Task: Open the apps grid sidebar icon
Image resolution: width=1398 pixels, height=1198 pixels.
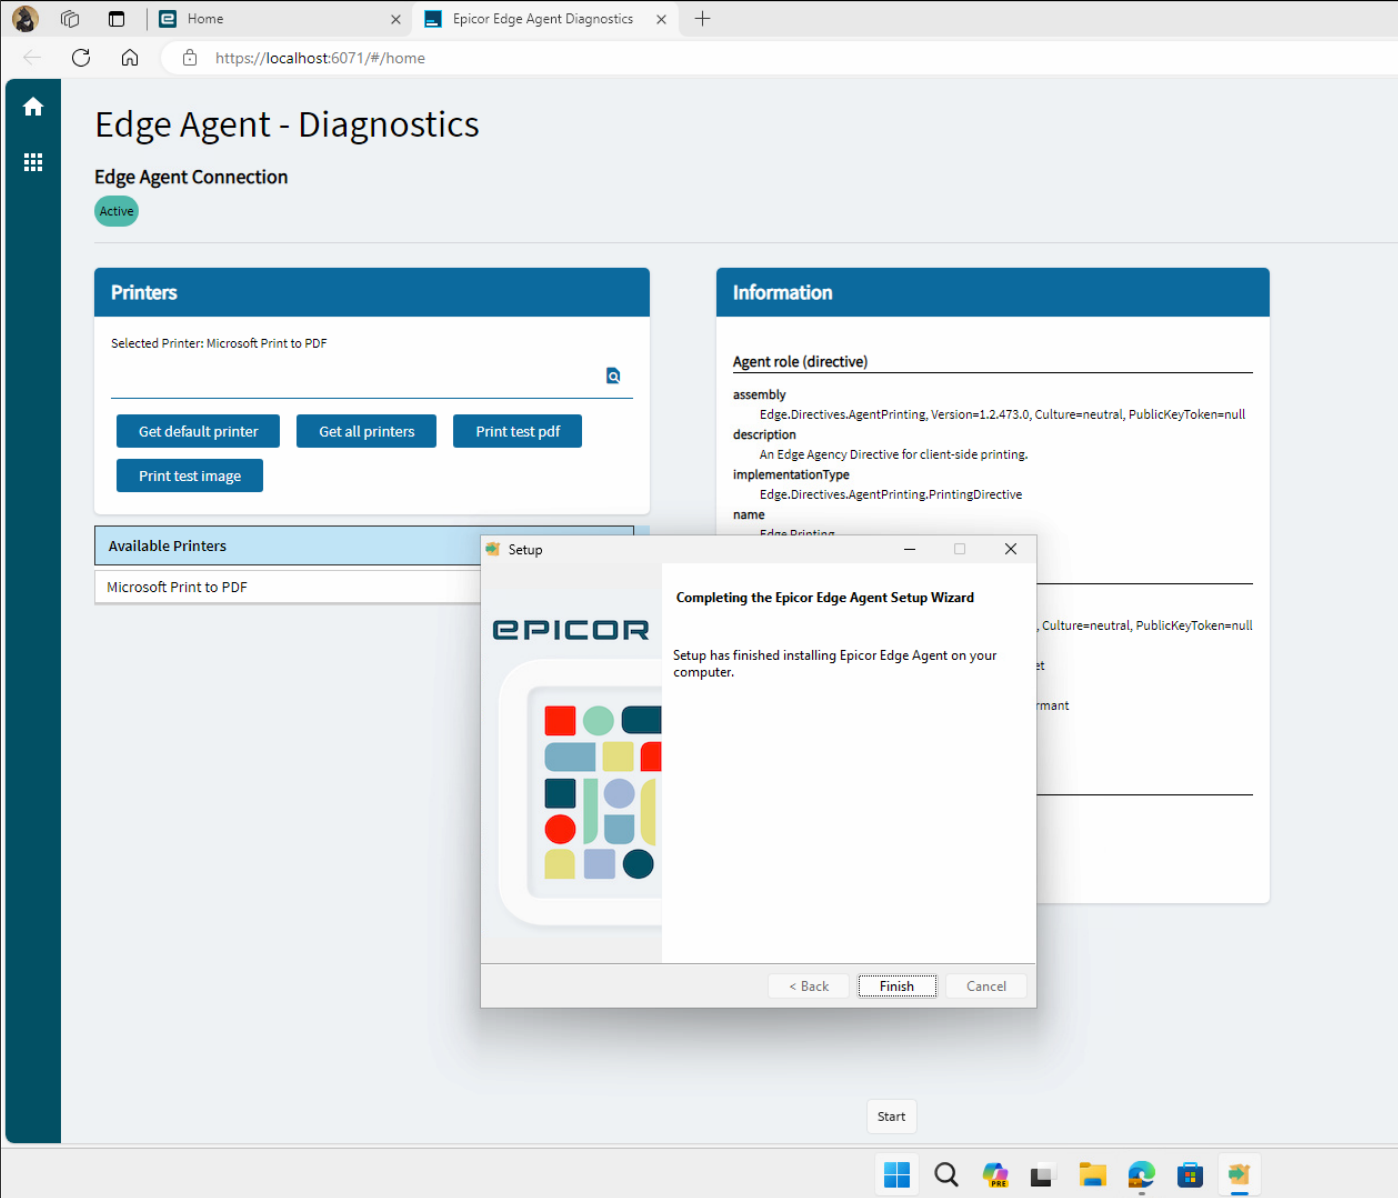Action: click(x=33, y=162)
